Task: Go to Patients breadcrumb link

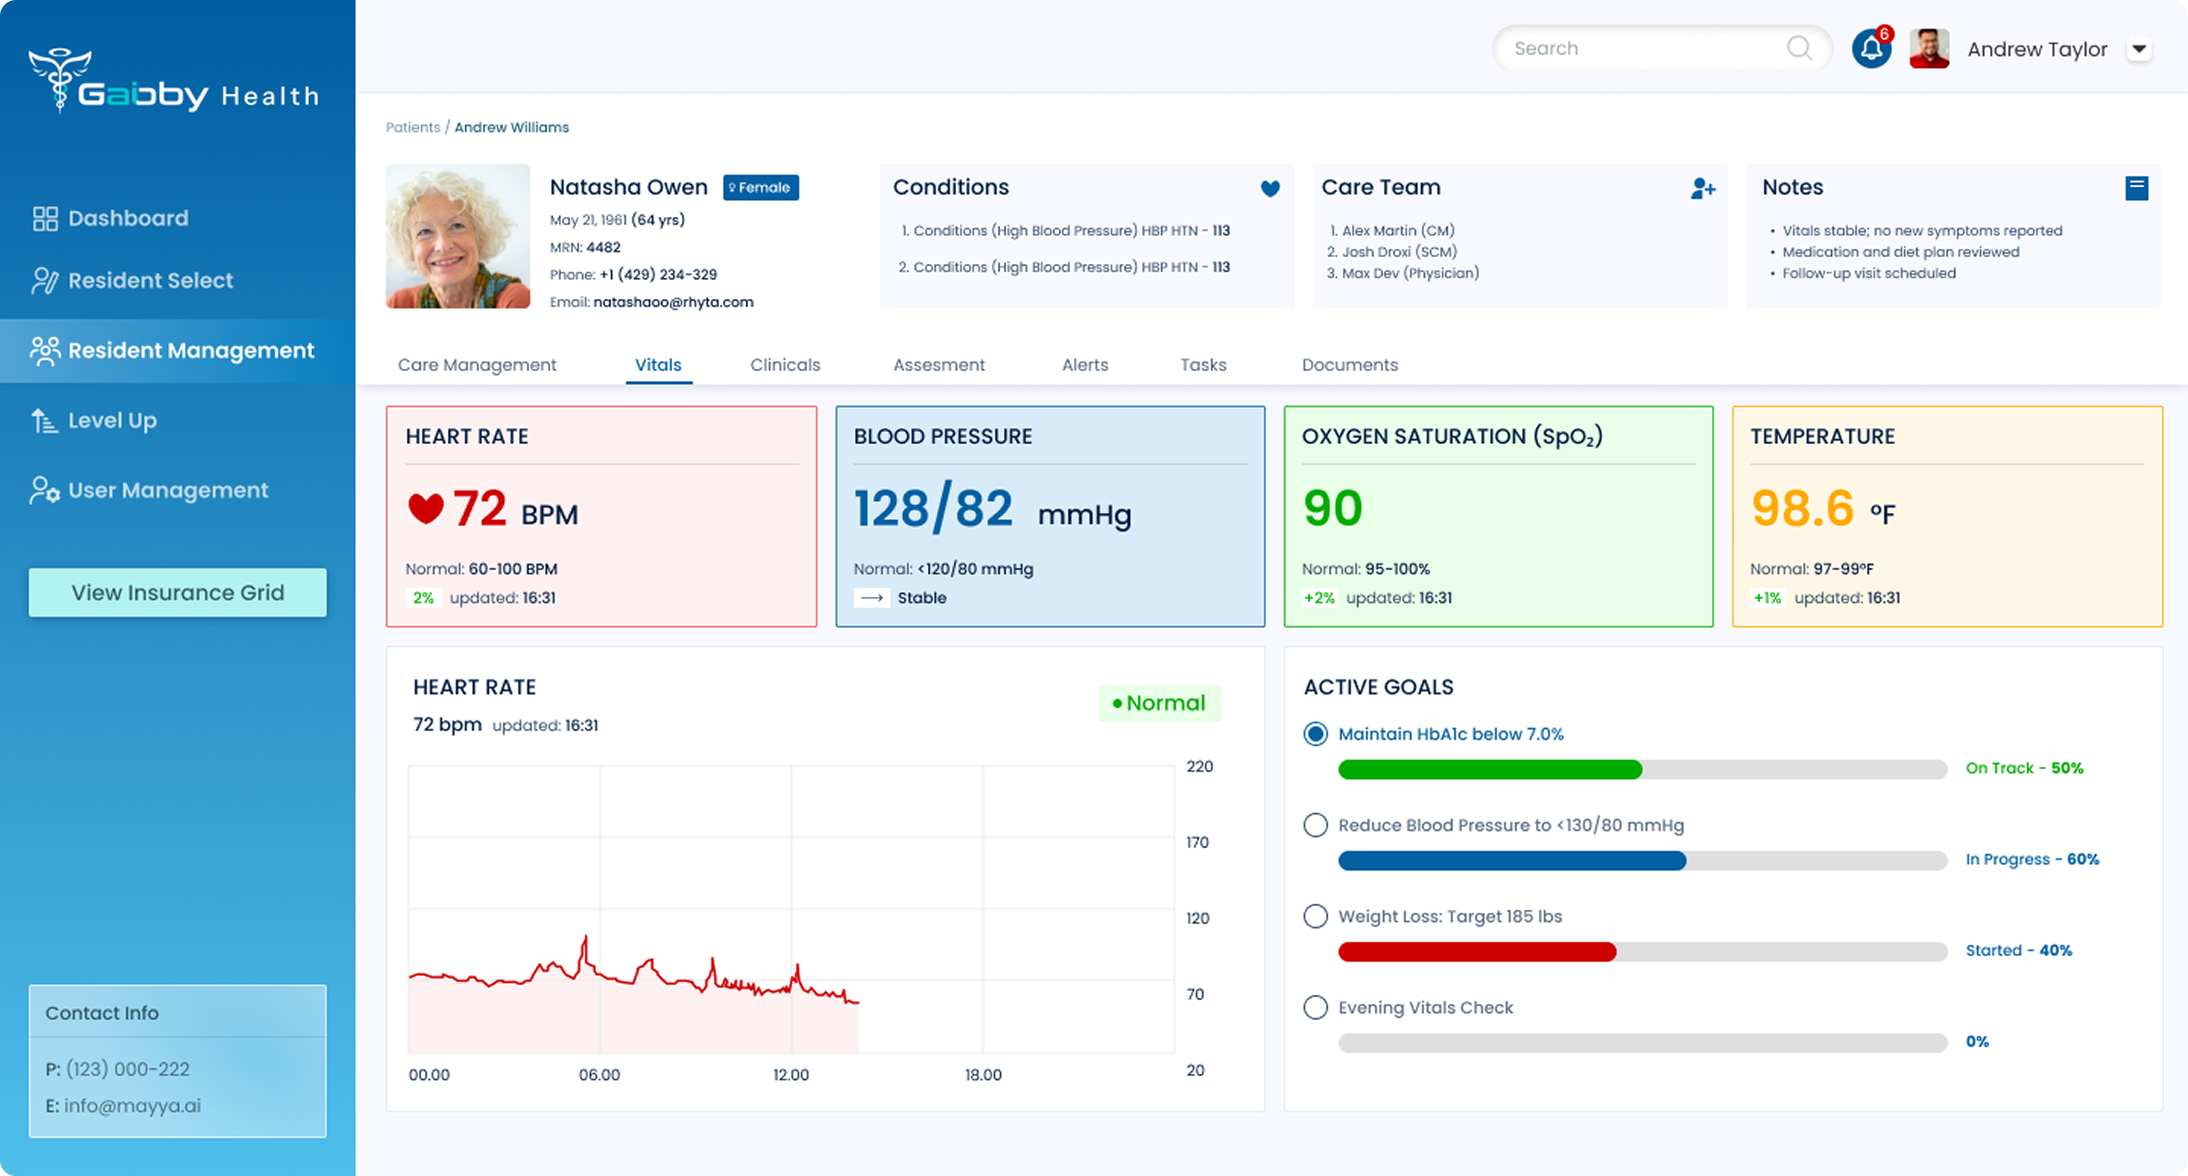Action: 413,127
